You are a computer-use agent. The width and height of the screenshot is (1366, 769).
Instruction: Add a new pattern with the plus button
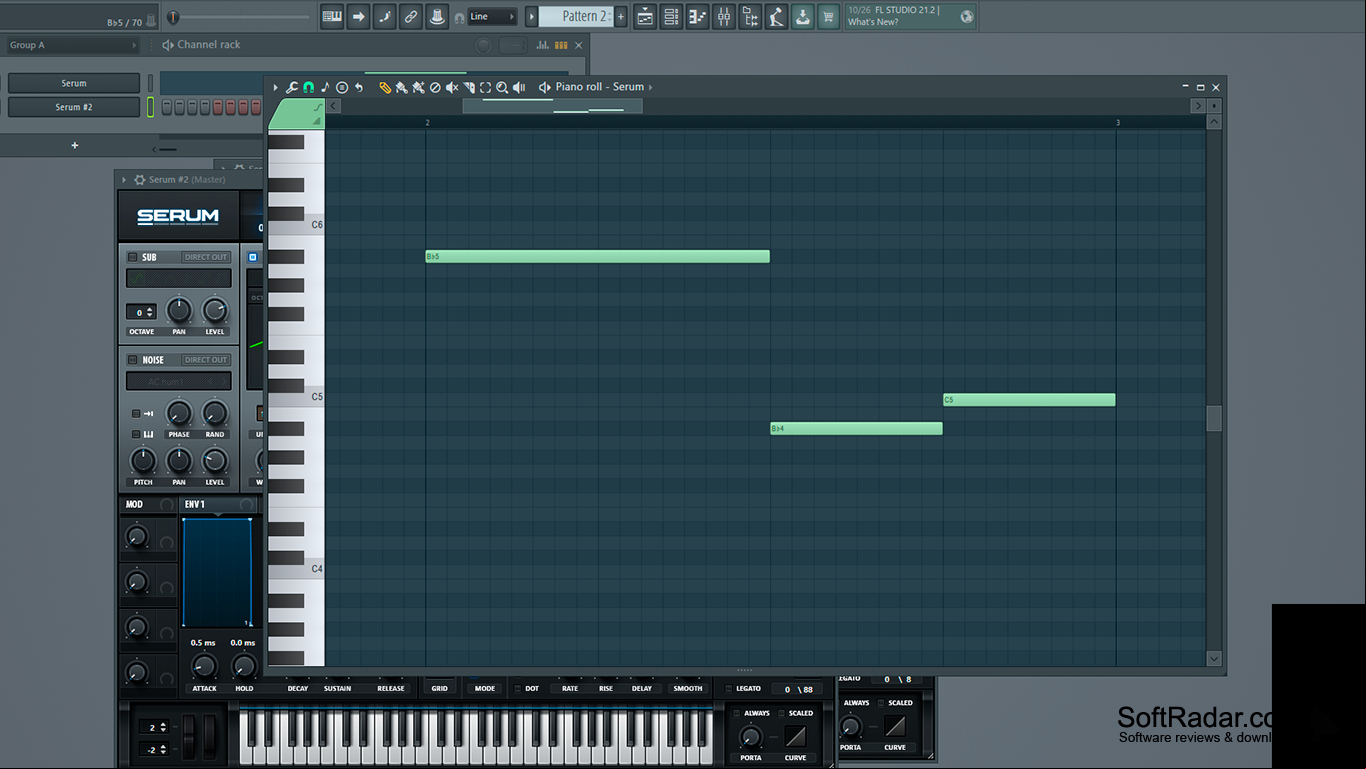(621, 17)
